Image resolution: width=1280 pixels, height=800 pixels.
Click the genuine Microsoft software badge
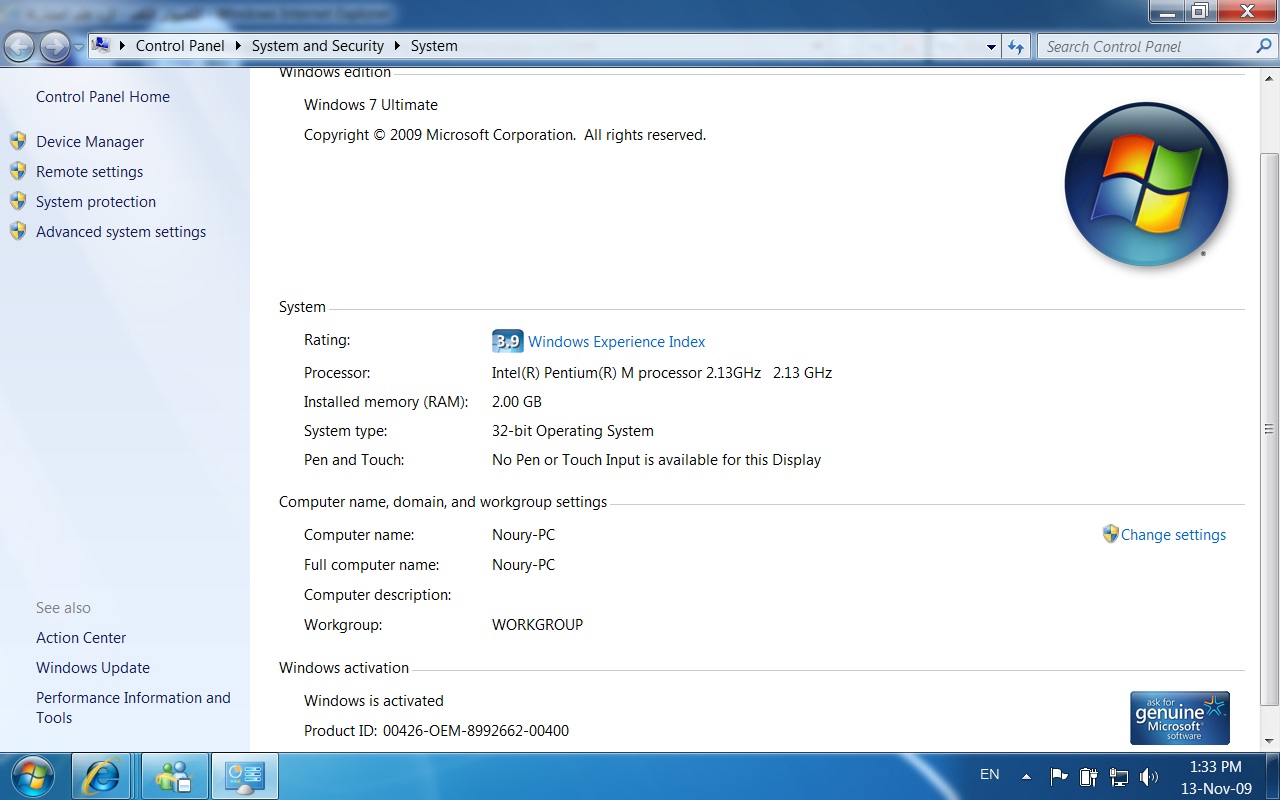(x=1180, y=718)
